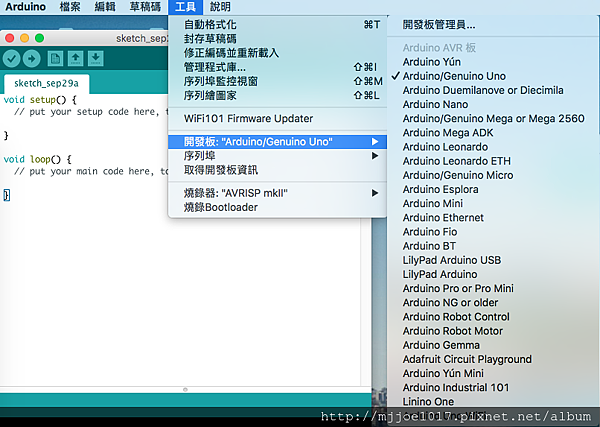Select the Arduino Robot Motor board
This screenshot has height=427, width=600.
coord(493,331)
